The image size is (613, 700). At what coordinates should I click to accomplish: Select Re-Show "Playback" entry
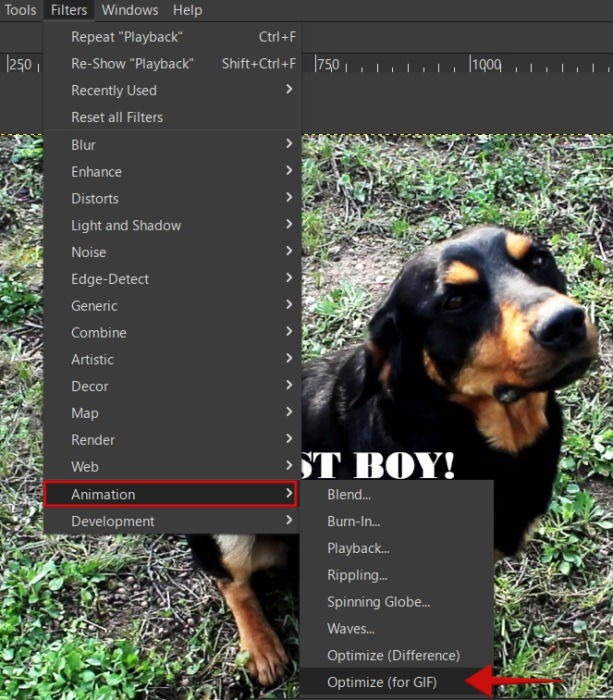(x=132, y=64)
